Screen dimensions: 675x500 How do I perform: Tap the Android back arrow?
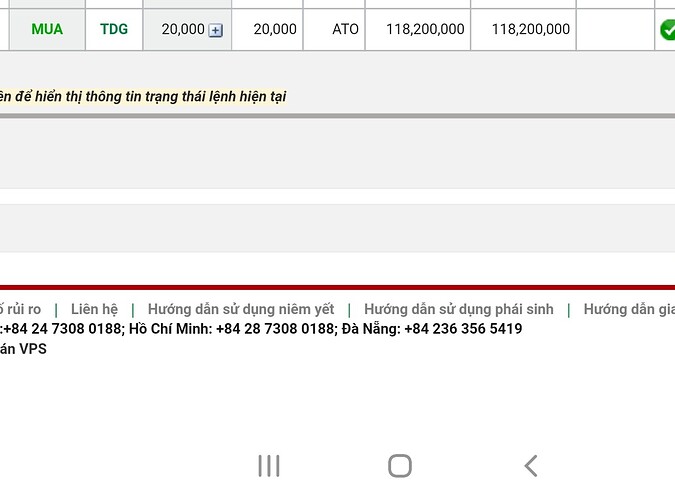[x=531, y=466]
